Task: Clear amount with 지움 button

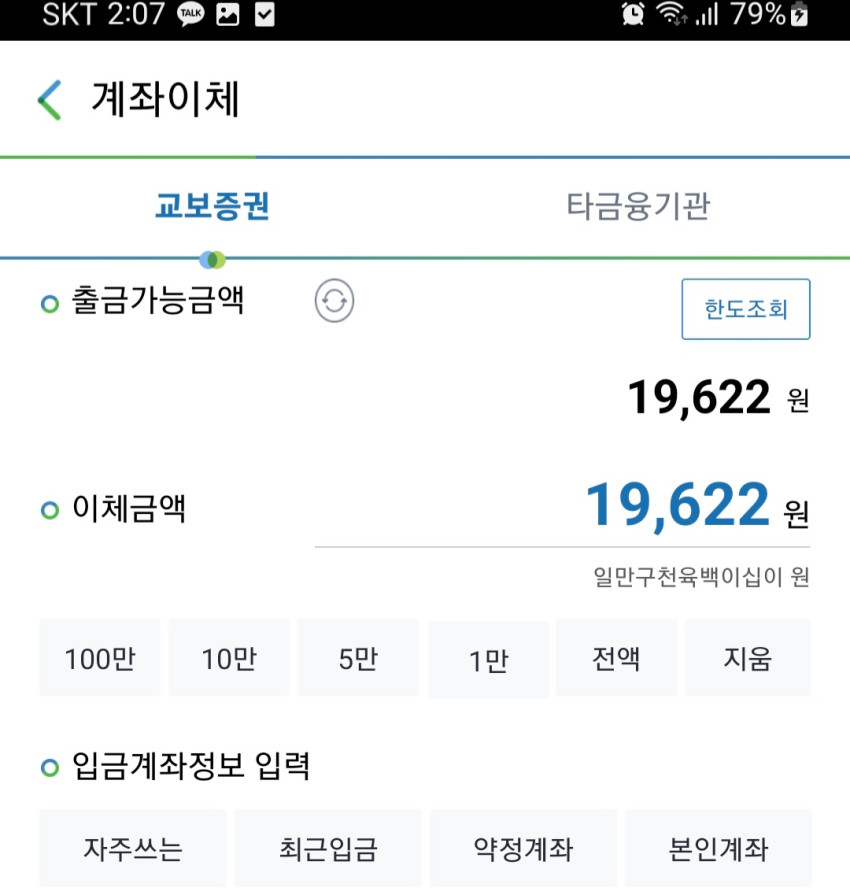Action: [x=747, y=658]
